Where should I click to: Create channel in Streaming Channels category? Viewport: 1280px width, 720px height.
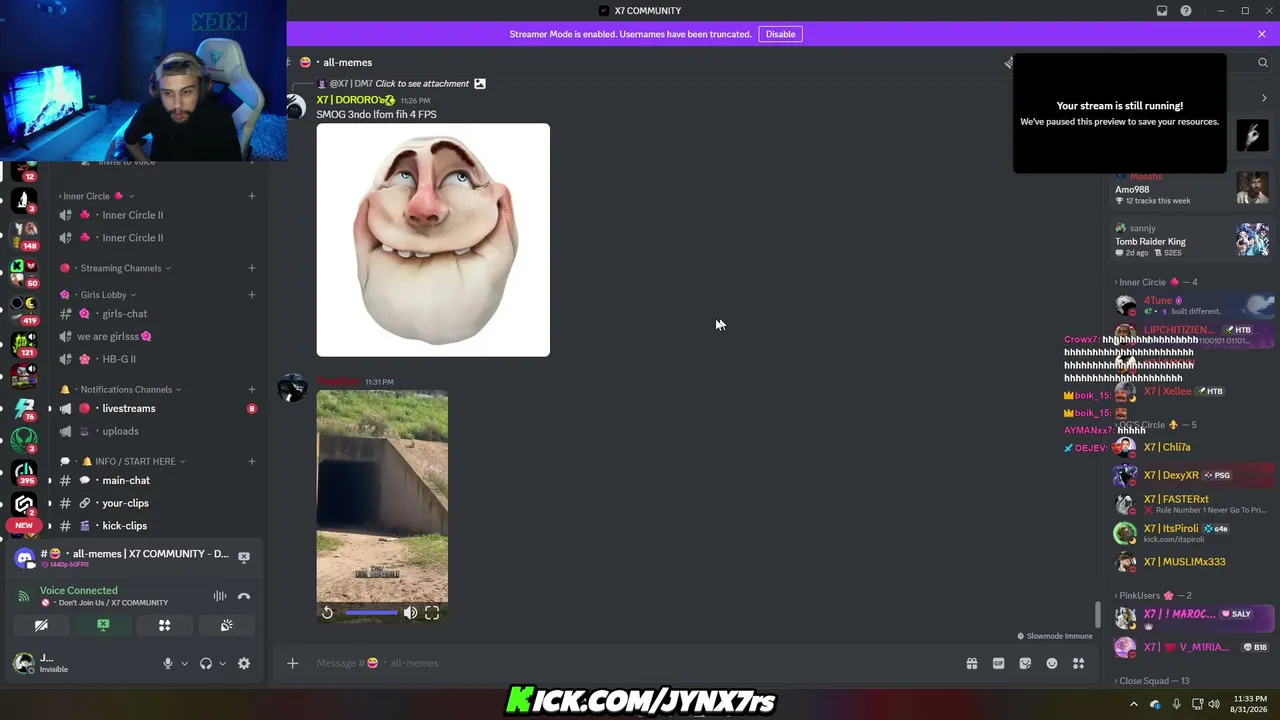(252, 268)
